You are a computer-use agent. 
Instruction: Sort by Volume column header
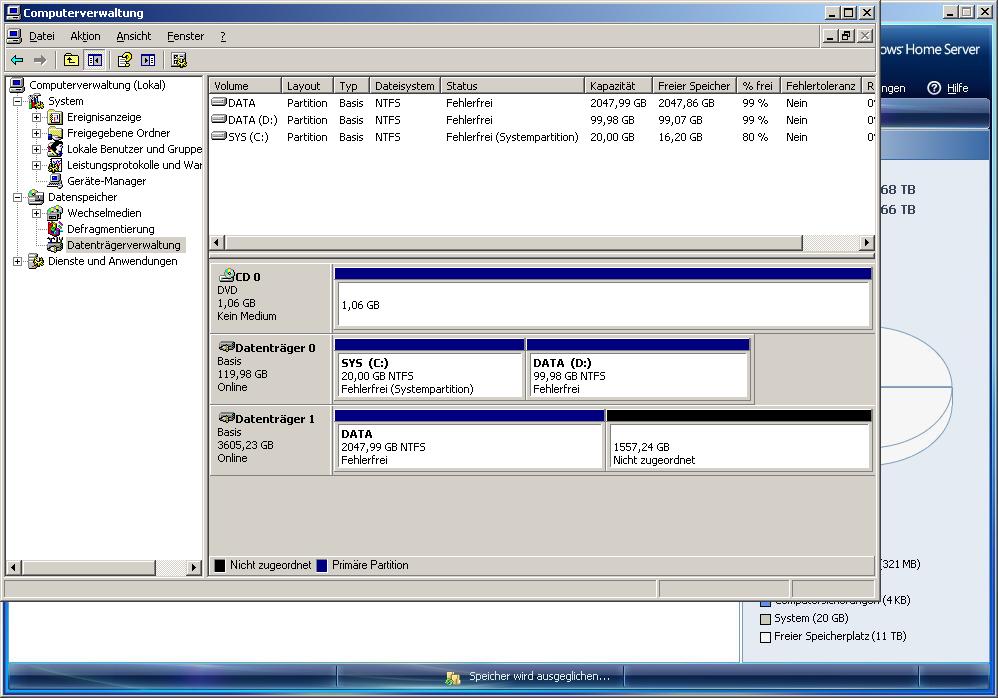pyautogui.click(x=245, y=85)
